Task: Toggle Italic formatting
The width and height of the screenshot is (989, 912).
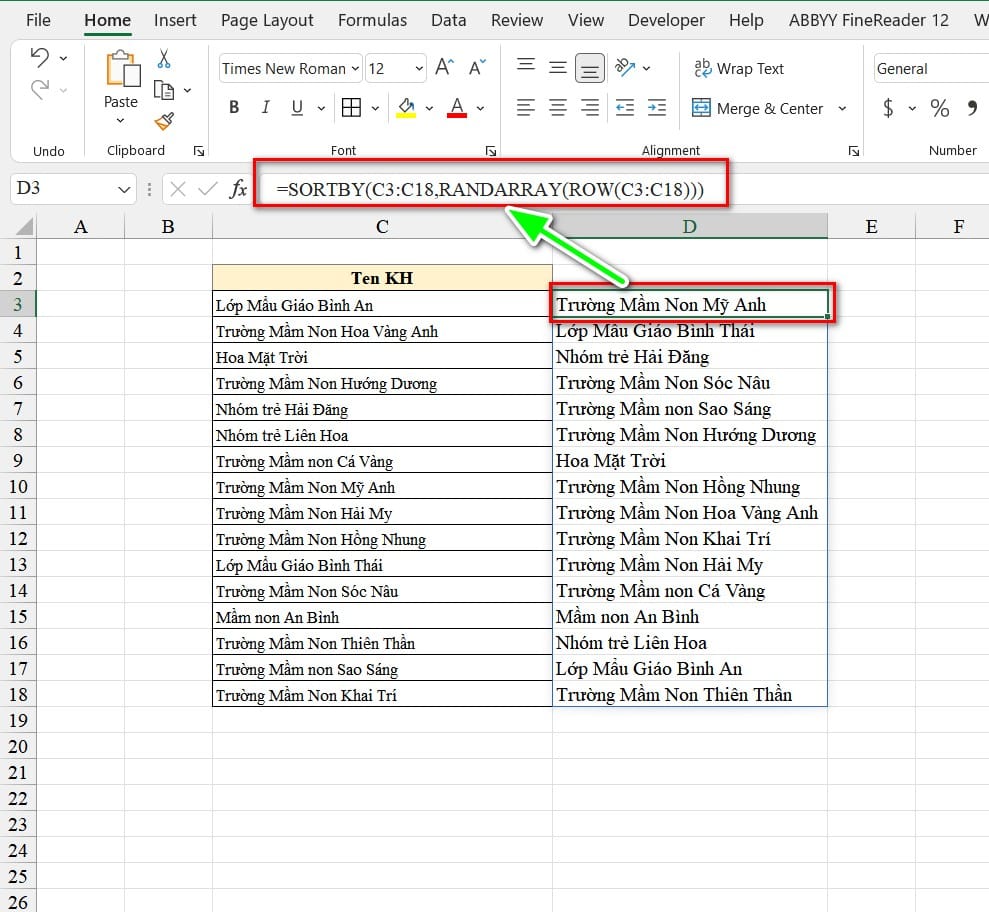Action: 266,108
